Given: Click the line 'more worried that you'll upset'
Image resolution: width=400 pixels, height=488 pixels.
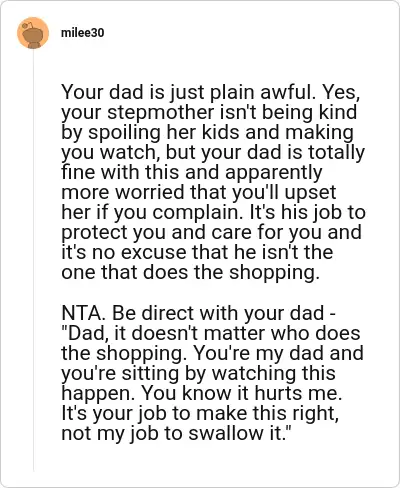Looking at the screenshot, I should [x=199, y=192].
